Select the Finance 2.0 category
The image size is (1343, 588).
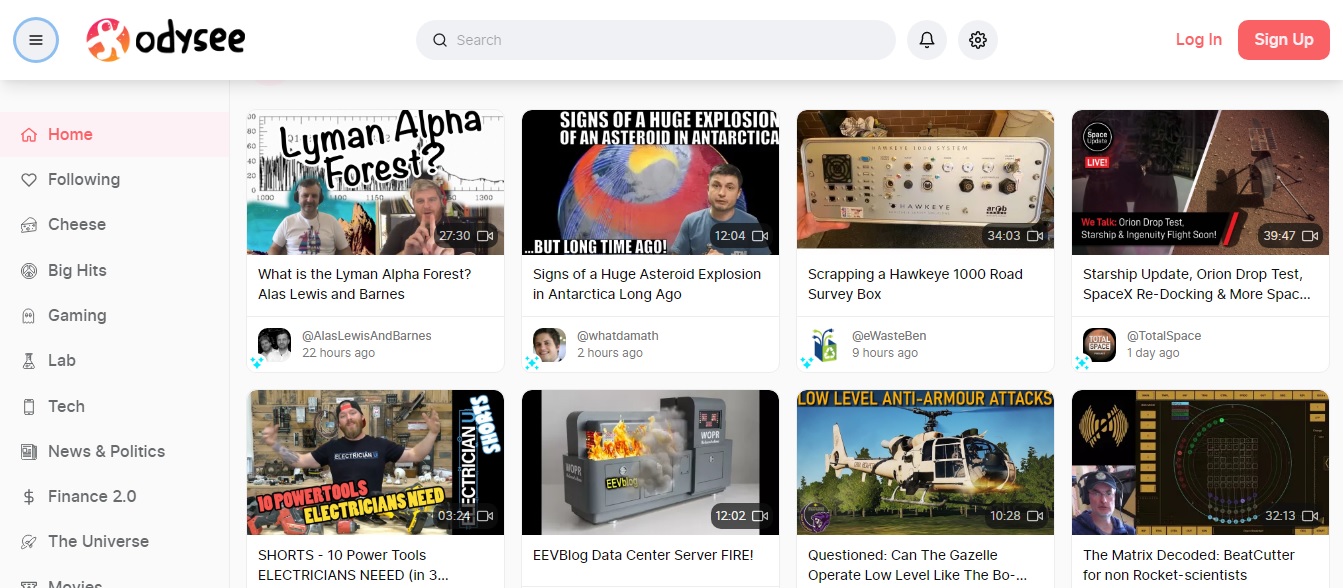click(x=114, y=497)
